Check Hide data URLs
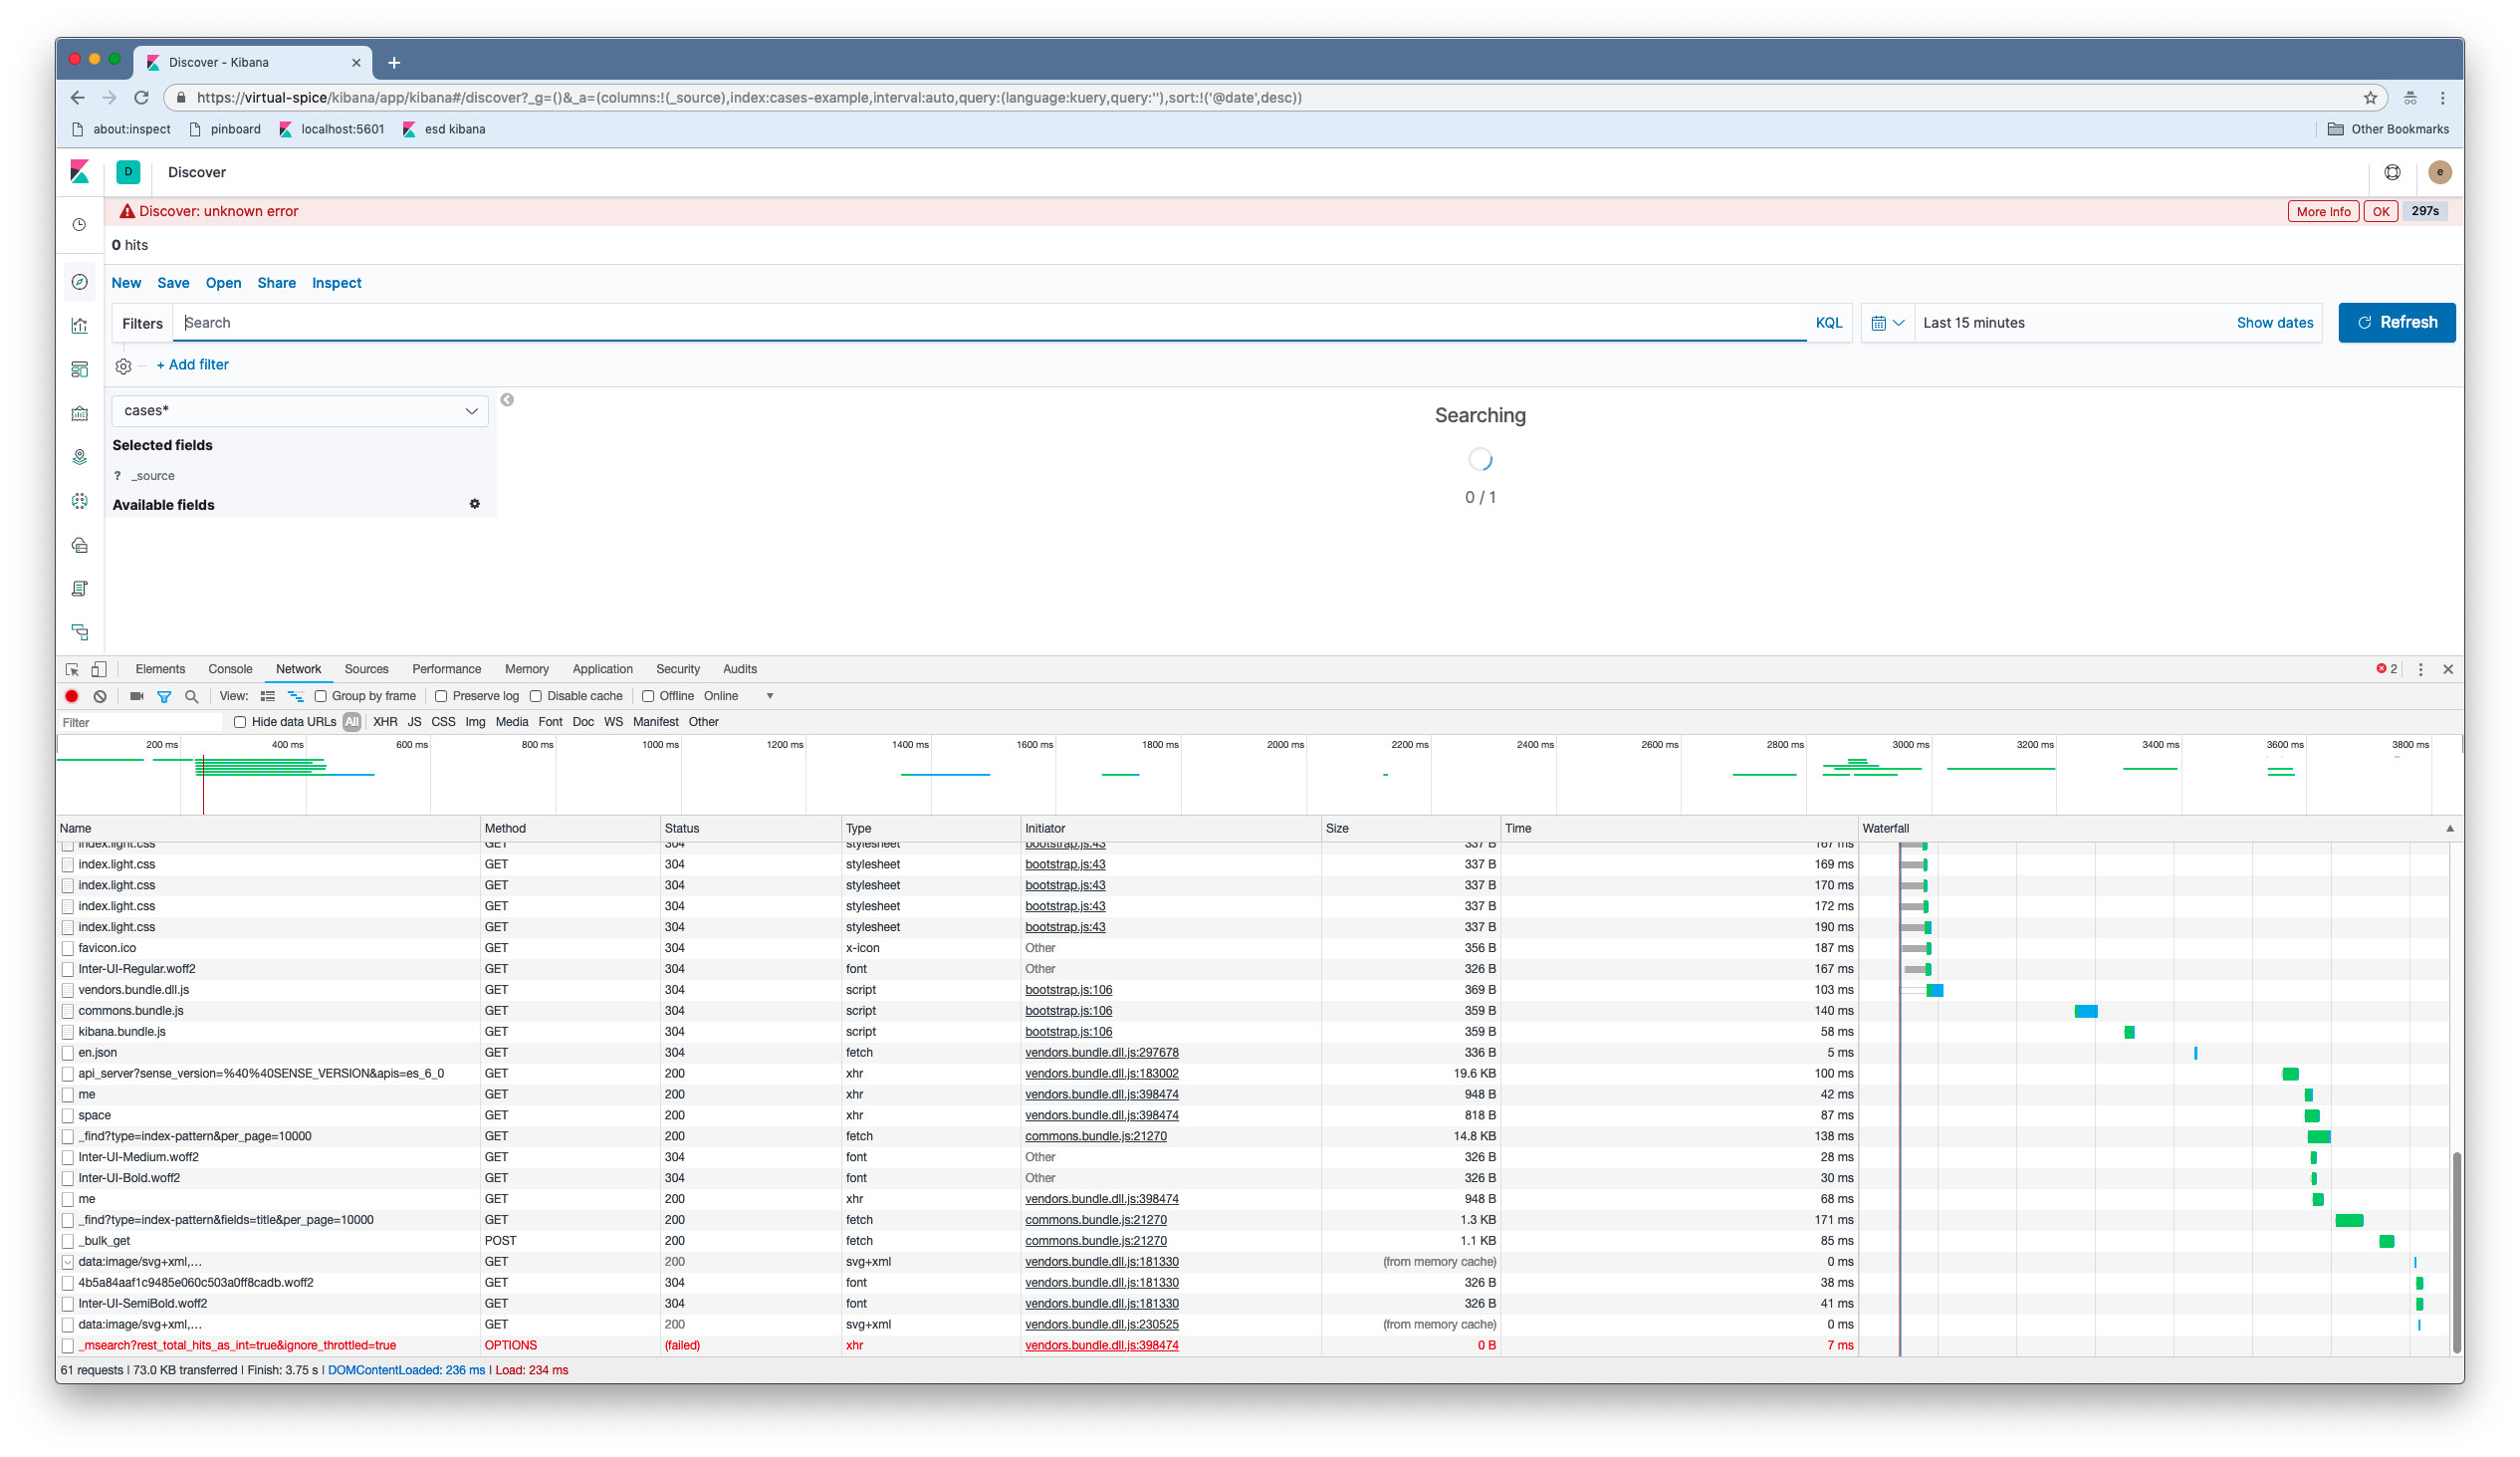The image size is (2520, 1457). (x=240, y=722)
